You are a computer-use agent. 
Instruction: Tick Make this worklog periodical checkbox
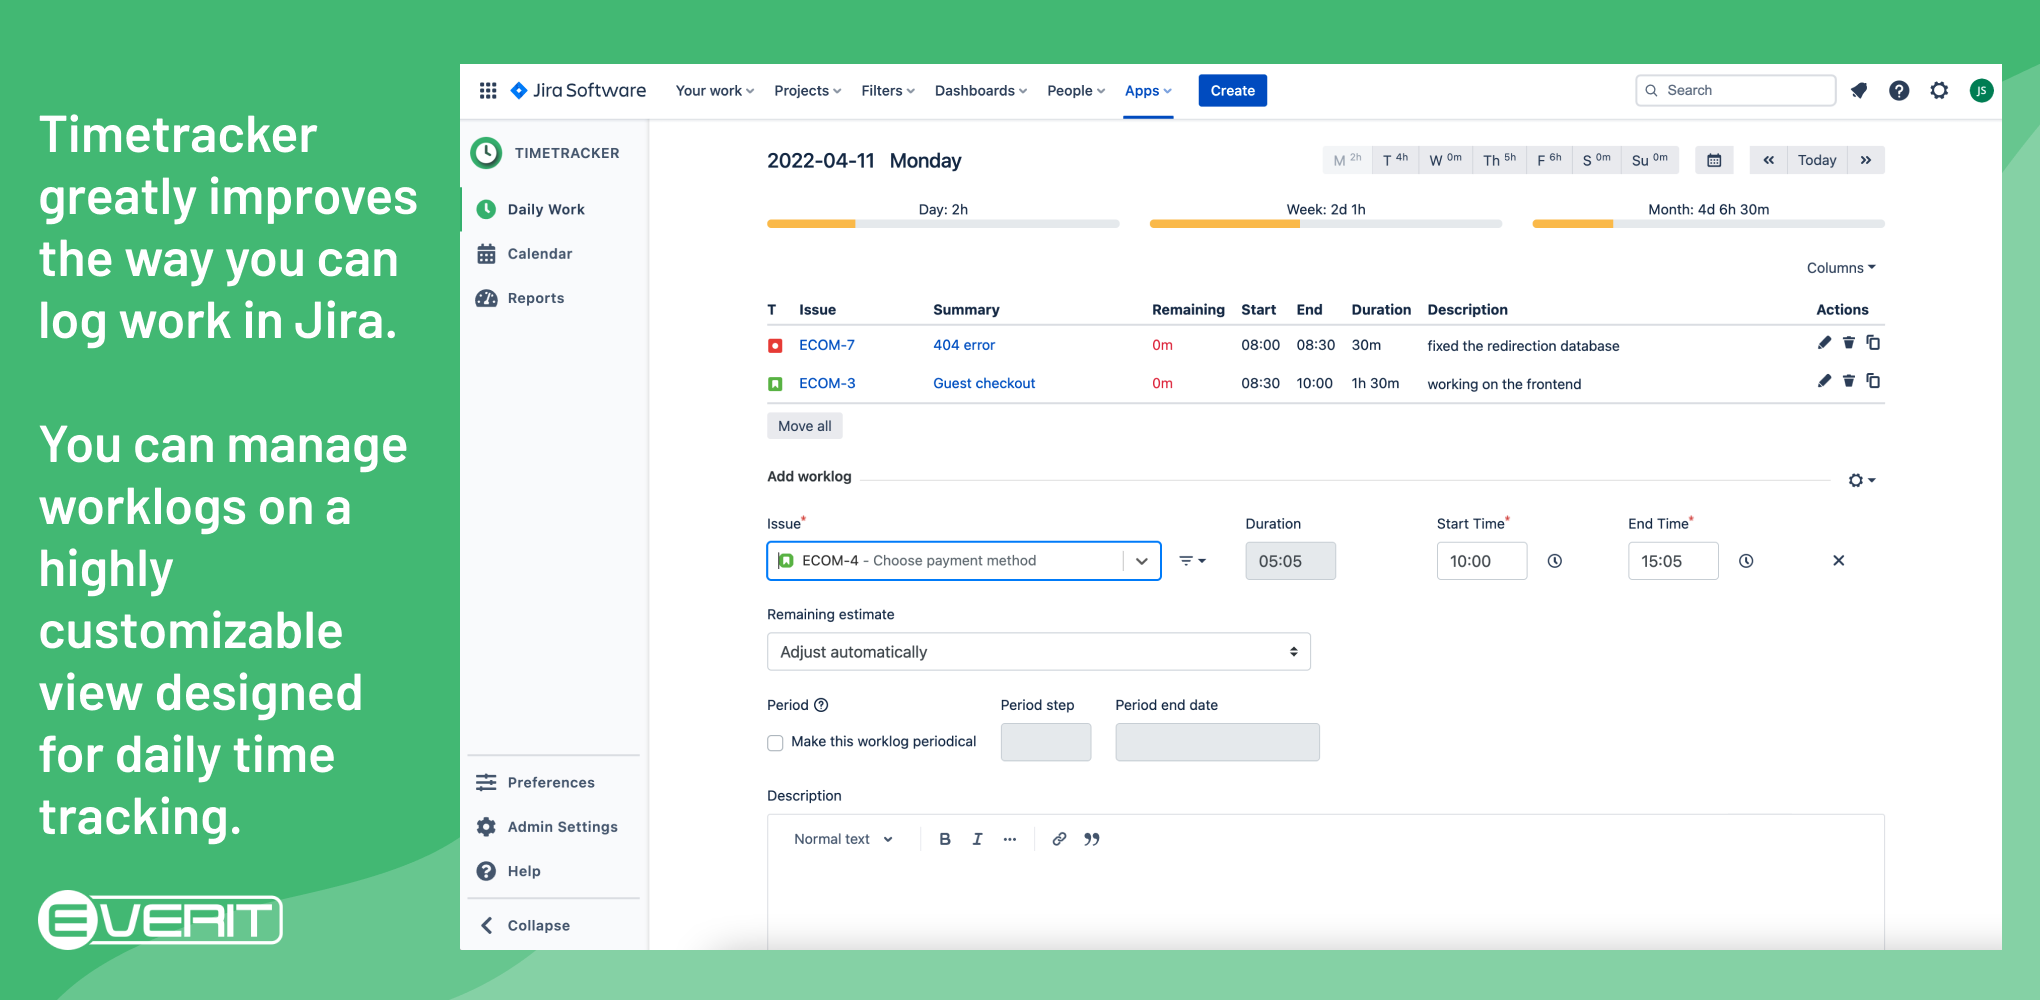[775, 743]
